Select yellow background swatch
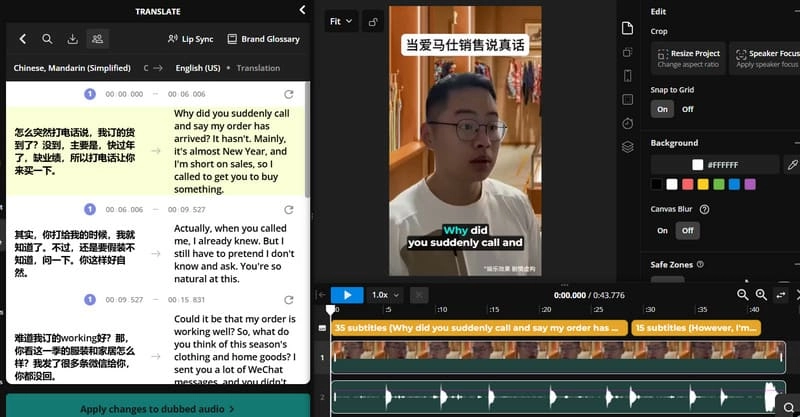Screen dimensions: 800x417 click(703, 184)
